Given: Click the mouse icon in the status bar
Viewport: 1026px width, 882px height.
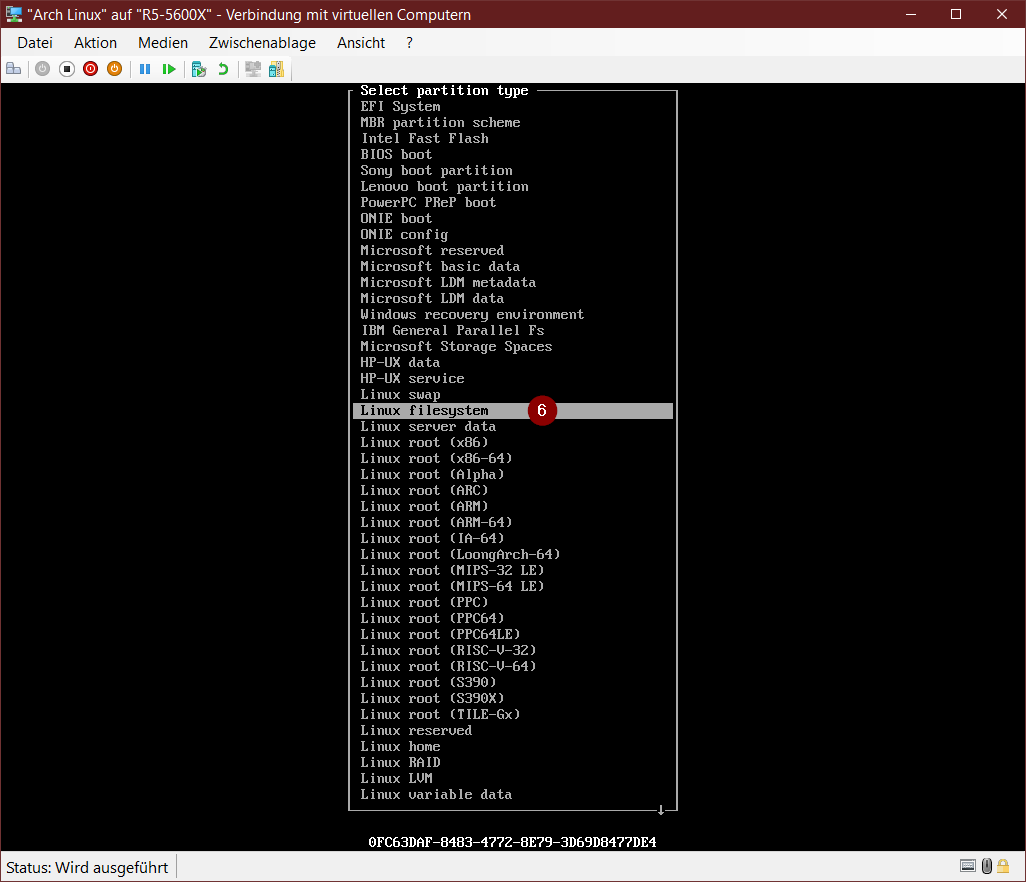Looking at the screenshot, I should (987, 866).
